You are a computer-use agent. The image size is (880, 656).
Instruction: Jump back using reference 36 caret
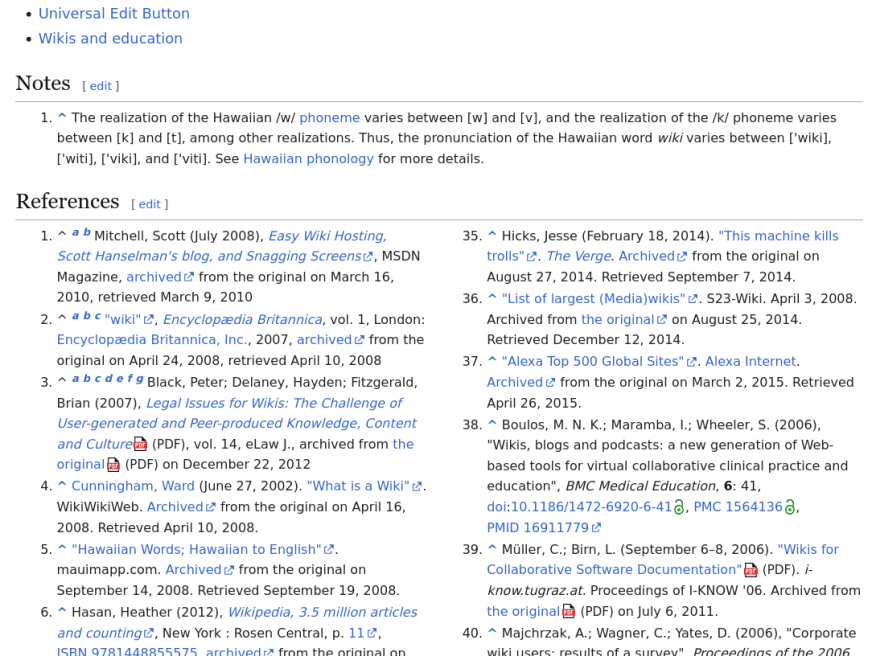point(492,299)
